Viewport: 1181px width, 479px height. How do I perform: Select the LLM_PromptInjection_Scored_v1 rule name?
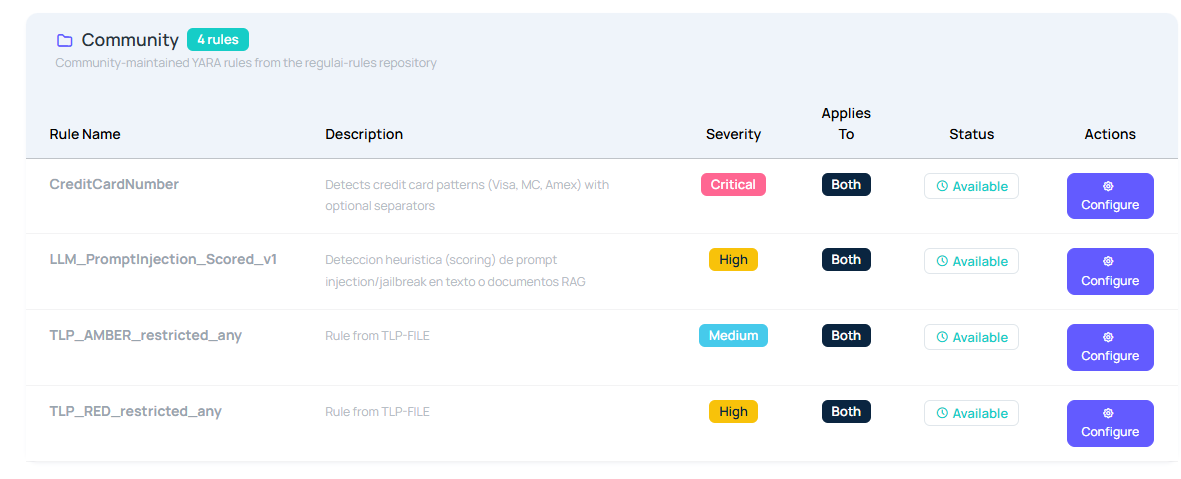point(163,260)
